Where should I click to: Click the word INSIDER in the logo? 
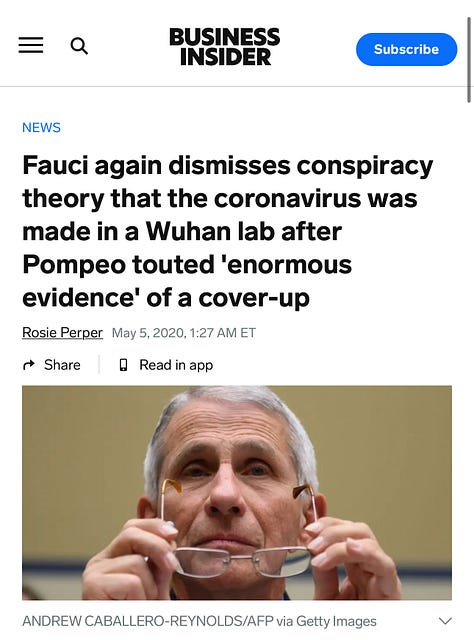(225, 56)
